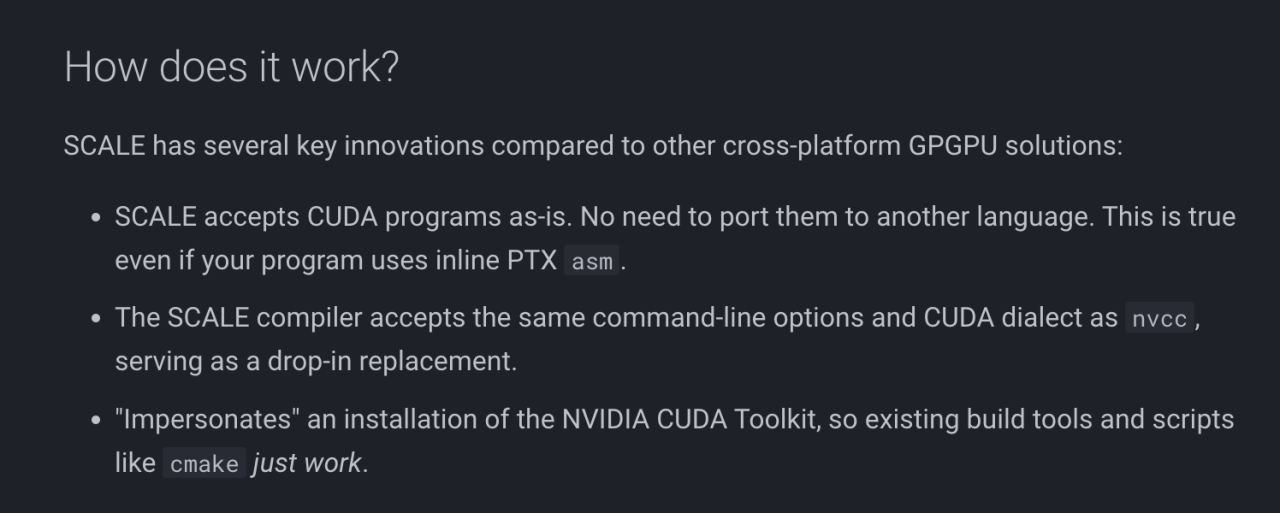Click the "How does it work?" heading

231,67
